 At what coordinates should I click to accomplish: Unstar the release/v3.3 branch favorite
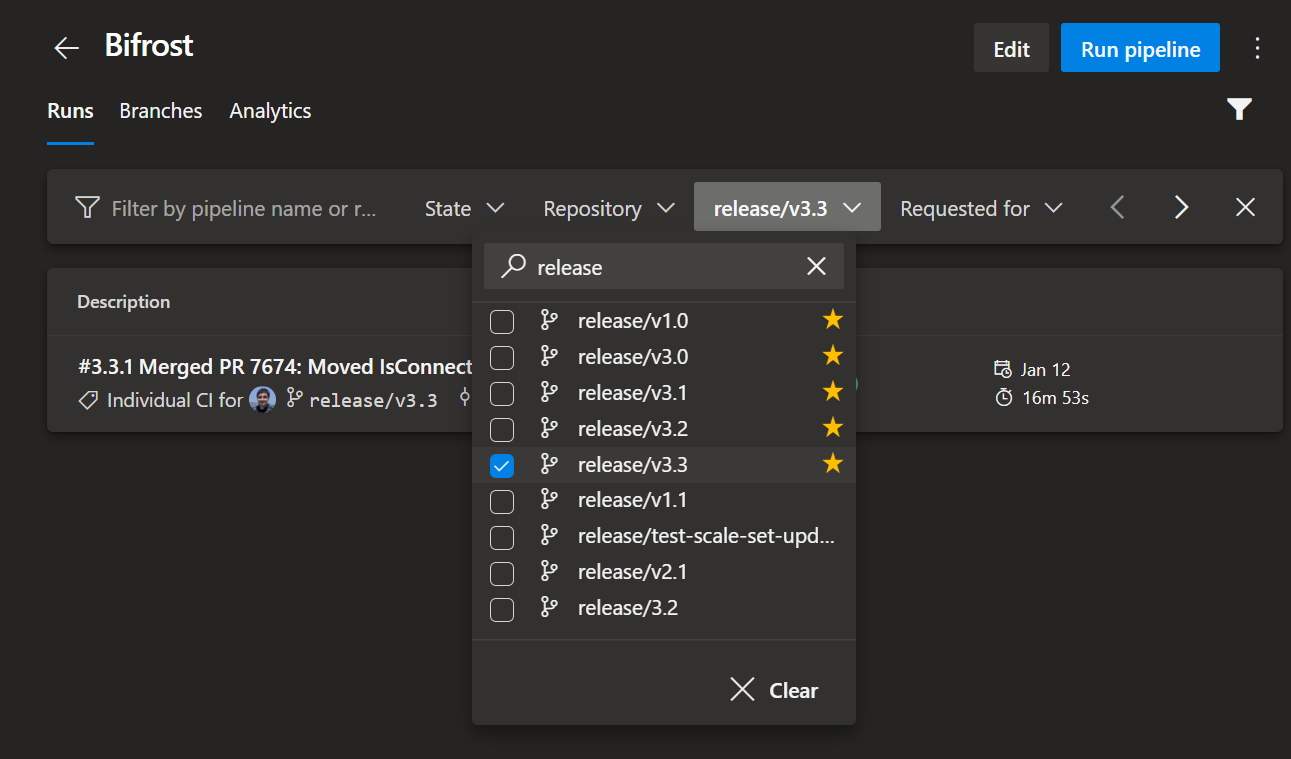[832, 463]
